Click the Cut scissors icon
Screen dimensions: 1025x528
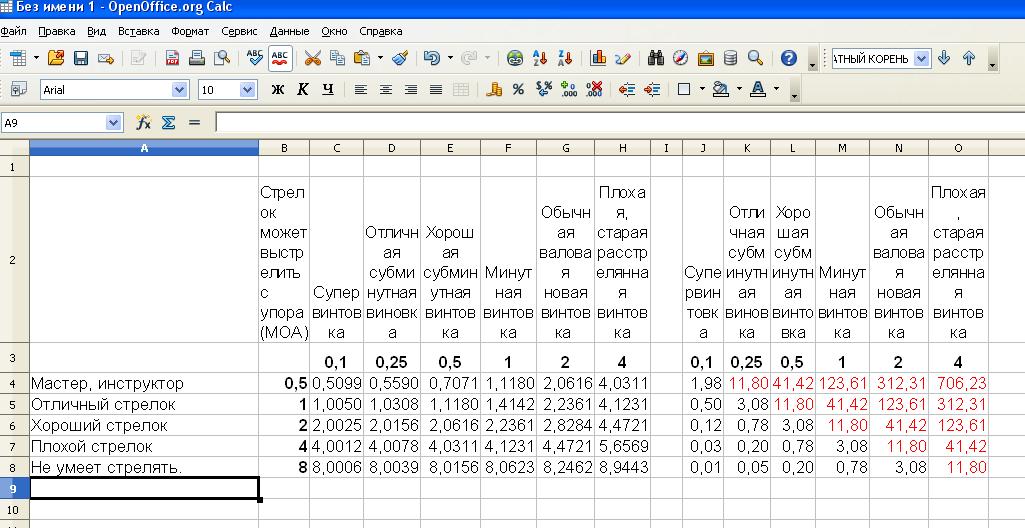pos(312,58)
